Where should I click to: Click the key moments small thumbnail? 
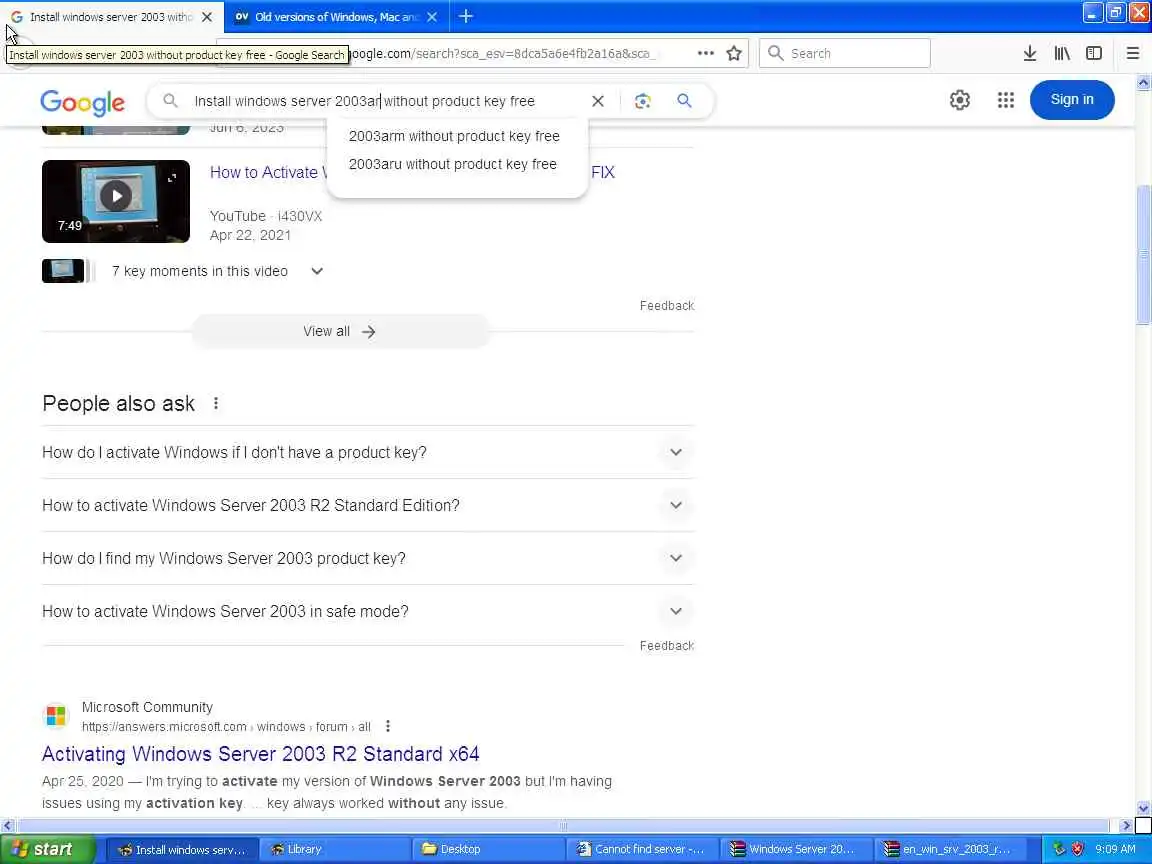point(63,271)
